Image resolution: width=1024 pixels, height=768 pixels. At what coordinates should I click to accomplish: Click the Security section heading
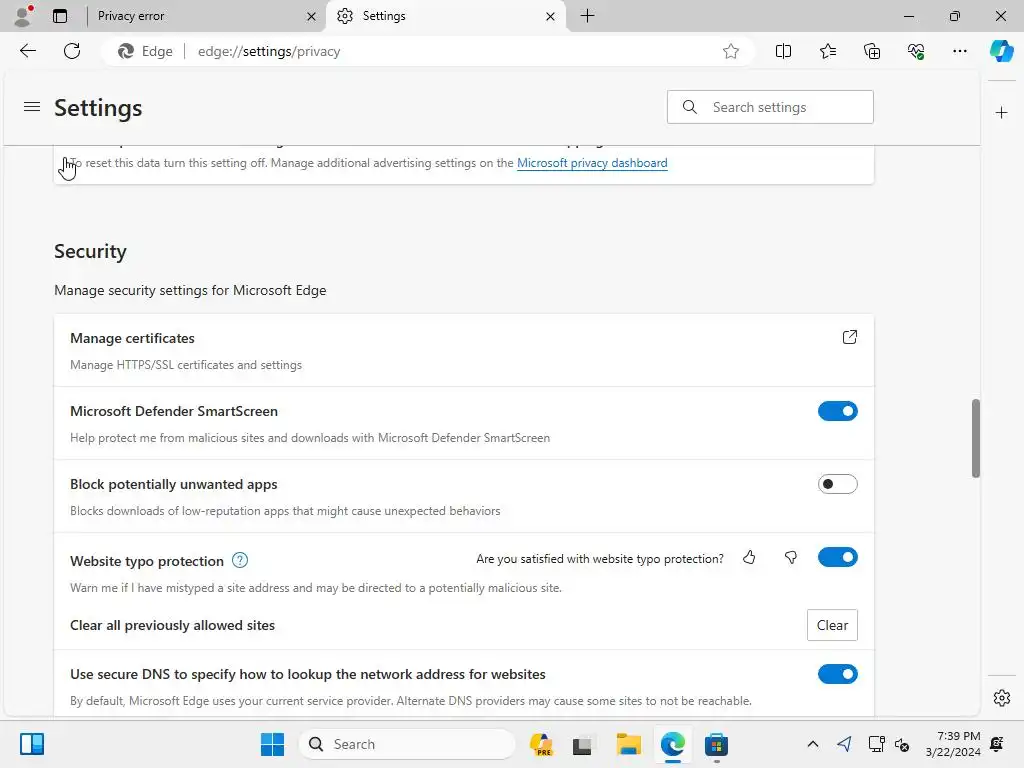coord(90,251)
